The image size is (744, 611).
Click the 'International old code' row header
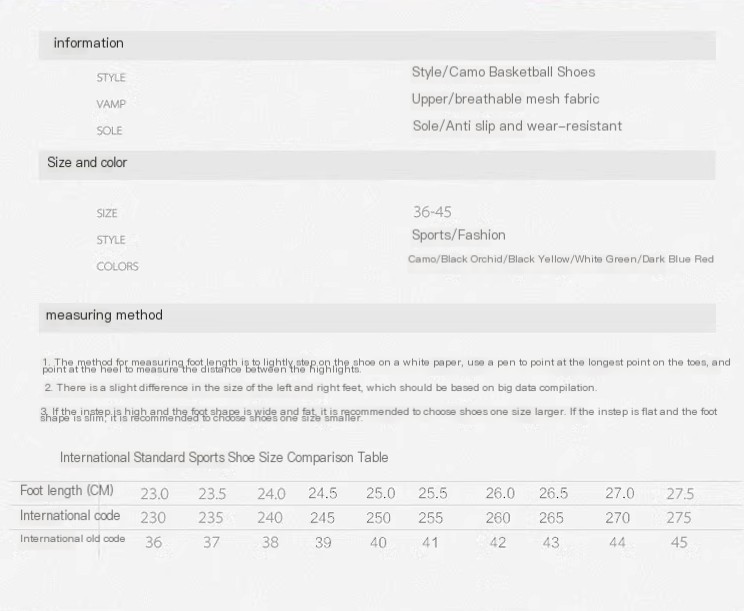coord(73,539)
